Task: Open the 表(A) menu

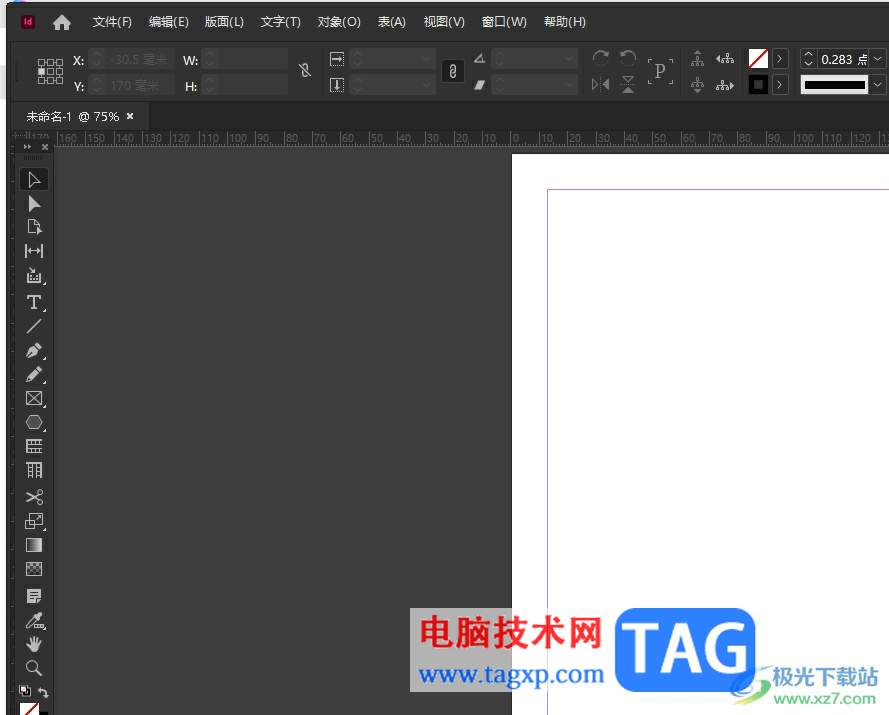Action: pos(392,22)
